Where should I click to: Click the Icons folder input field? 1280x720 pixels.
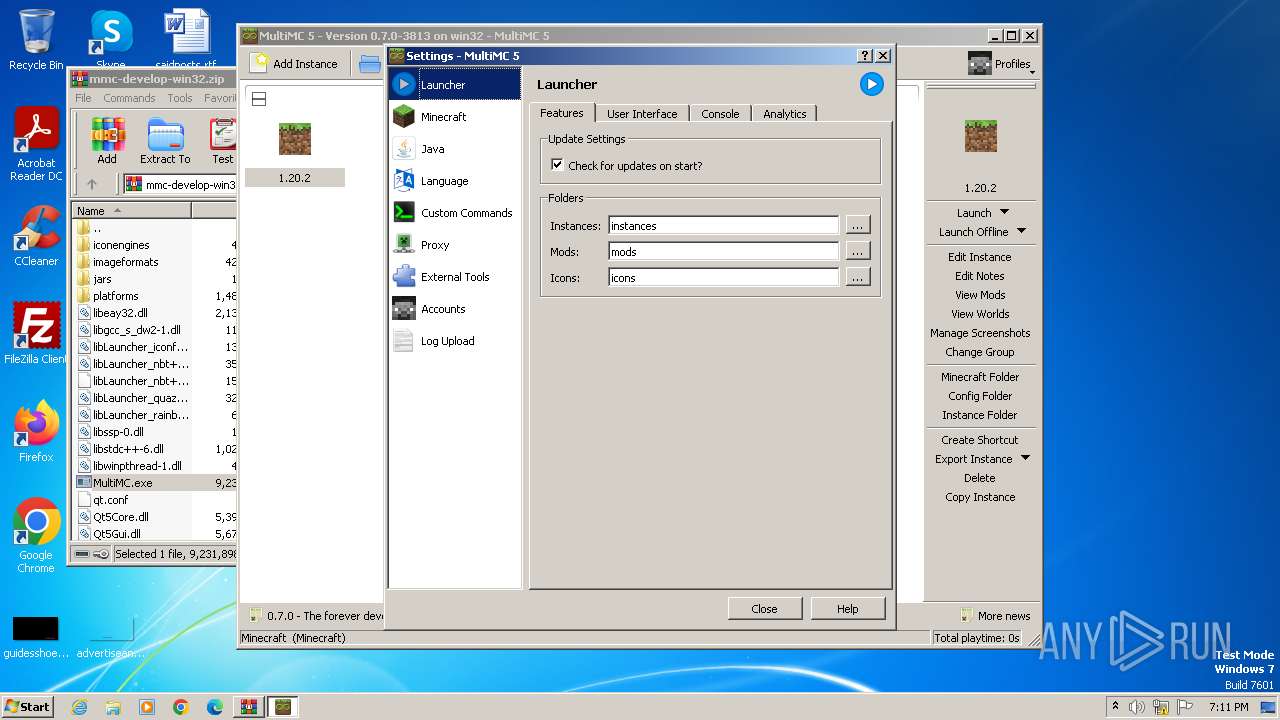click(724, 278)
